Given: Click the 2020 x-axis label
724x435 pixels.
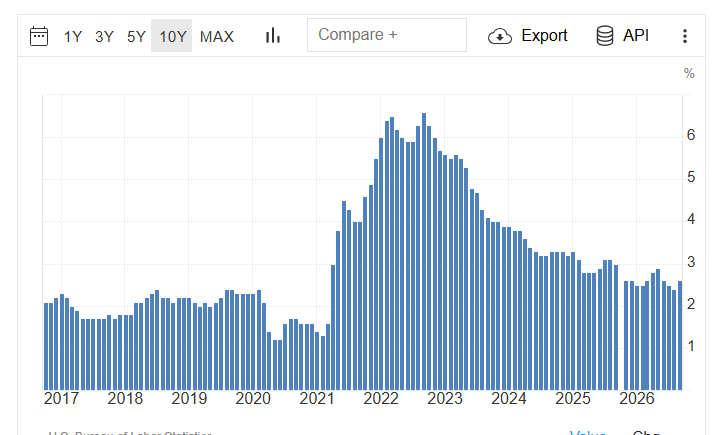Looking at the screenshot, I should 253,399.
